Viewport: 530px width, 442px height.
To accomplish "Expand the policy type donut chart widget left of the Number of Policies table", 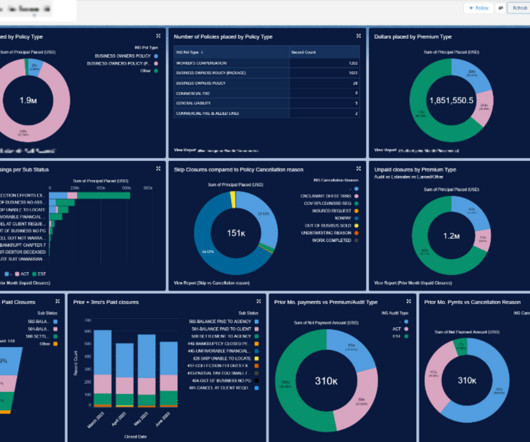I will [158, 36].
